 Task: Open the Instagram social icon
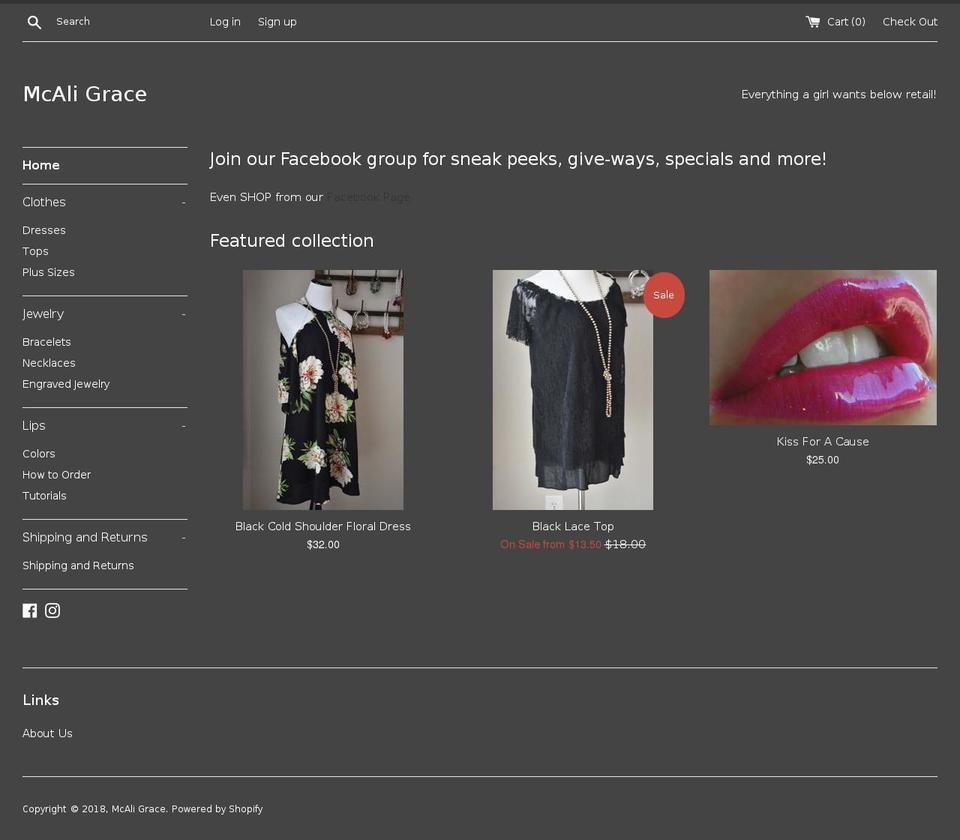coord(53,610)
